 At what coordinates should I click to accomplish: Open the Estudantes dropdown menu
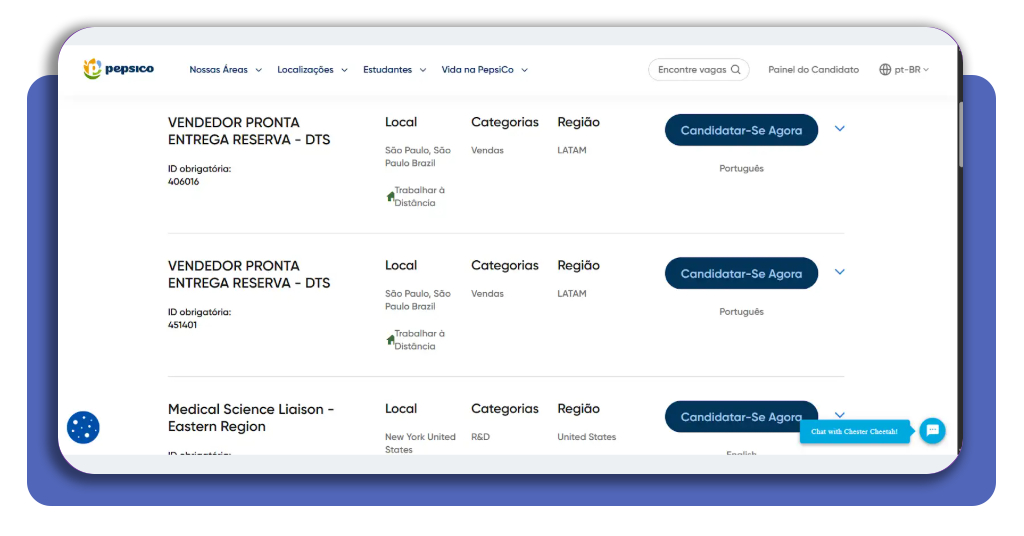coord(394,70)
